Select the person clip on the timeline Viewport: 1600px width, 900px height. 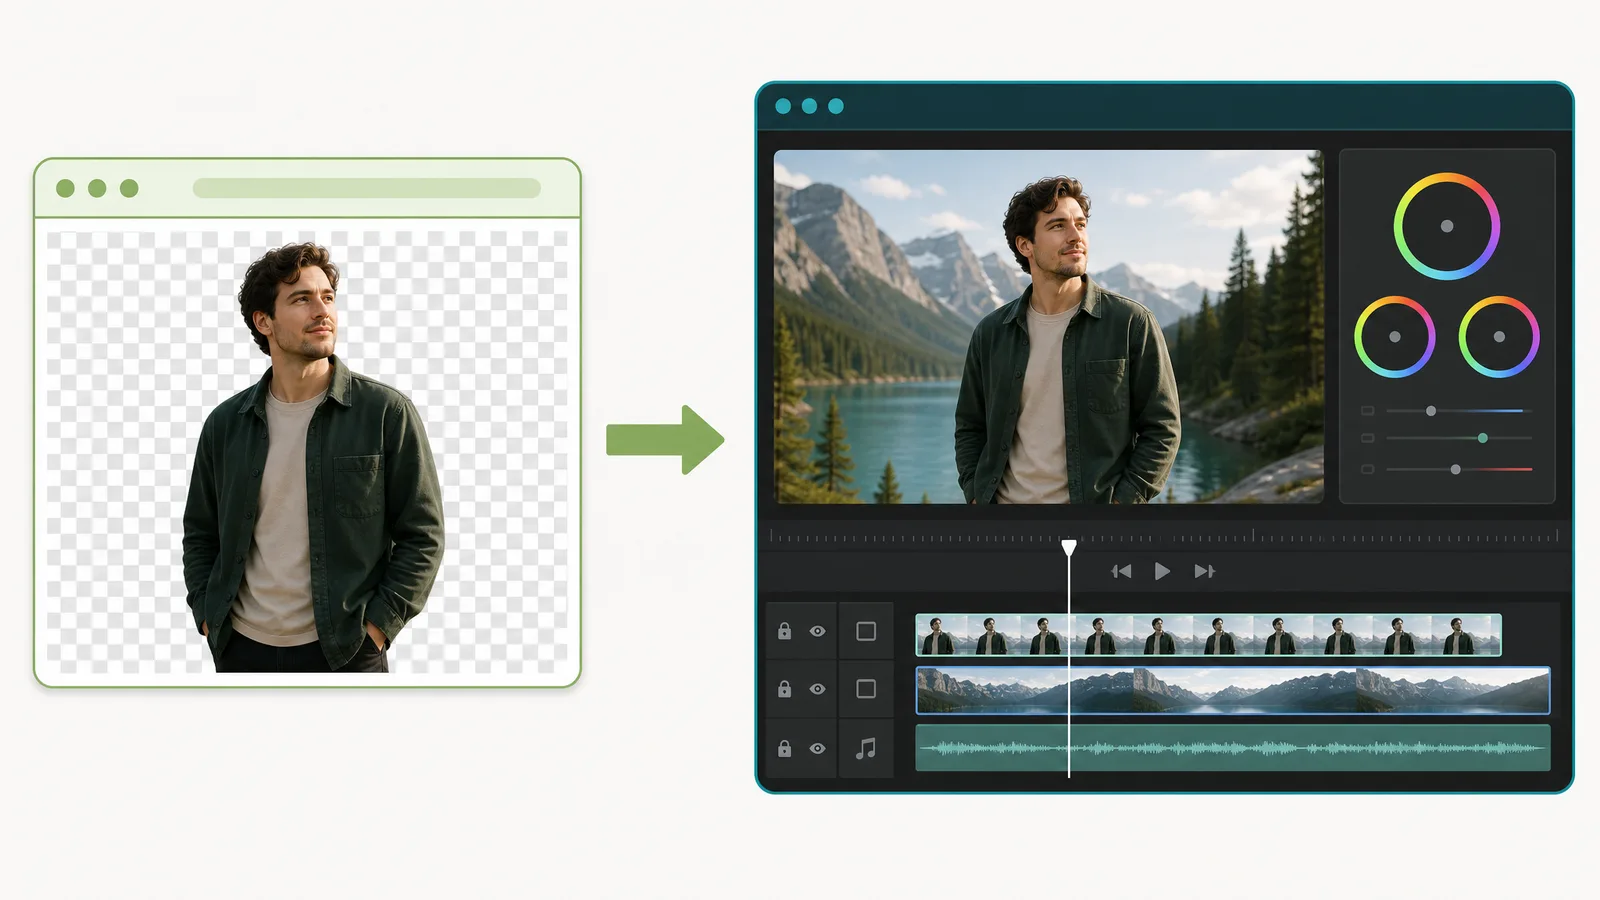point(1208,635)
